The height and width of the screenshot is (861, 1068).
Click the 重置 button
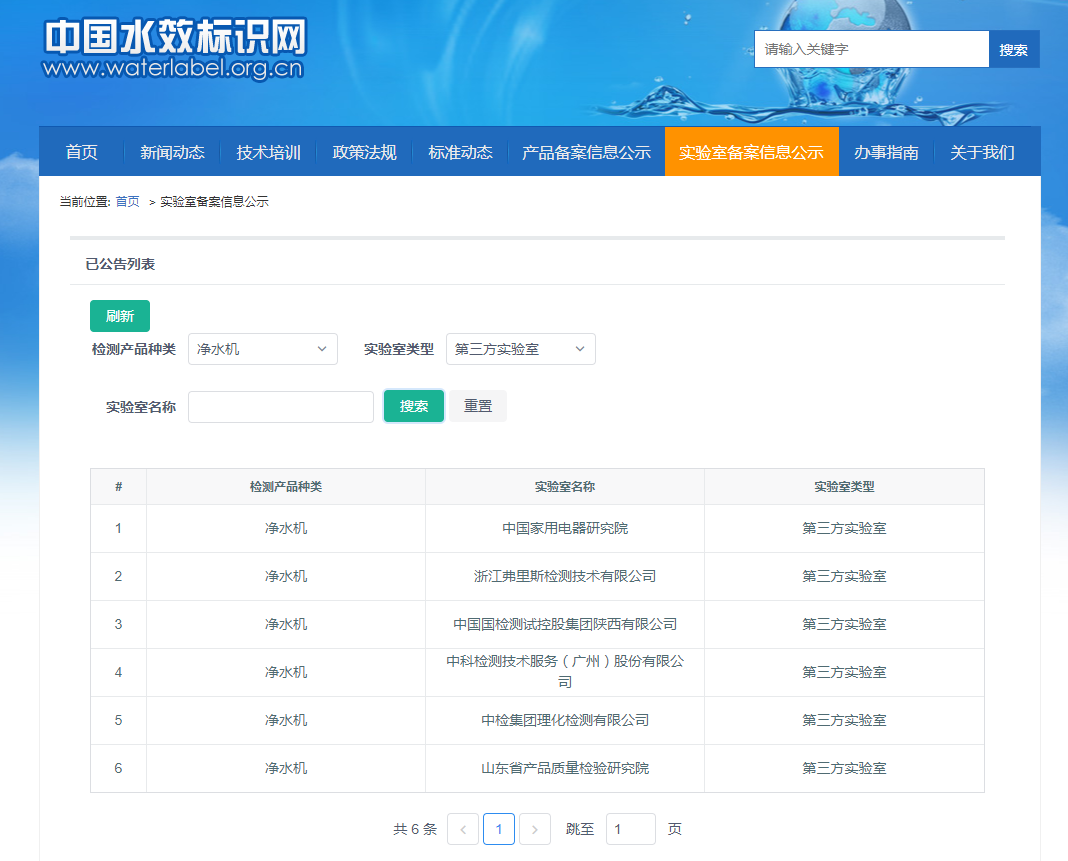[x=478, y=406]
